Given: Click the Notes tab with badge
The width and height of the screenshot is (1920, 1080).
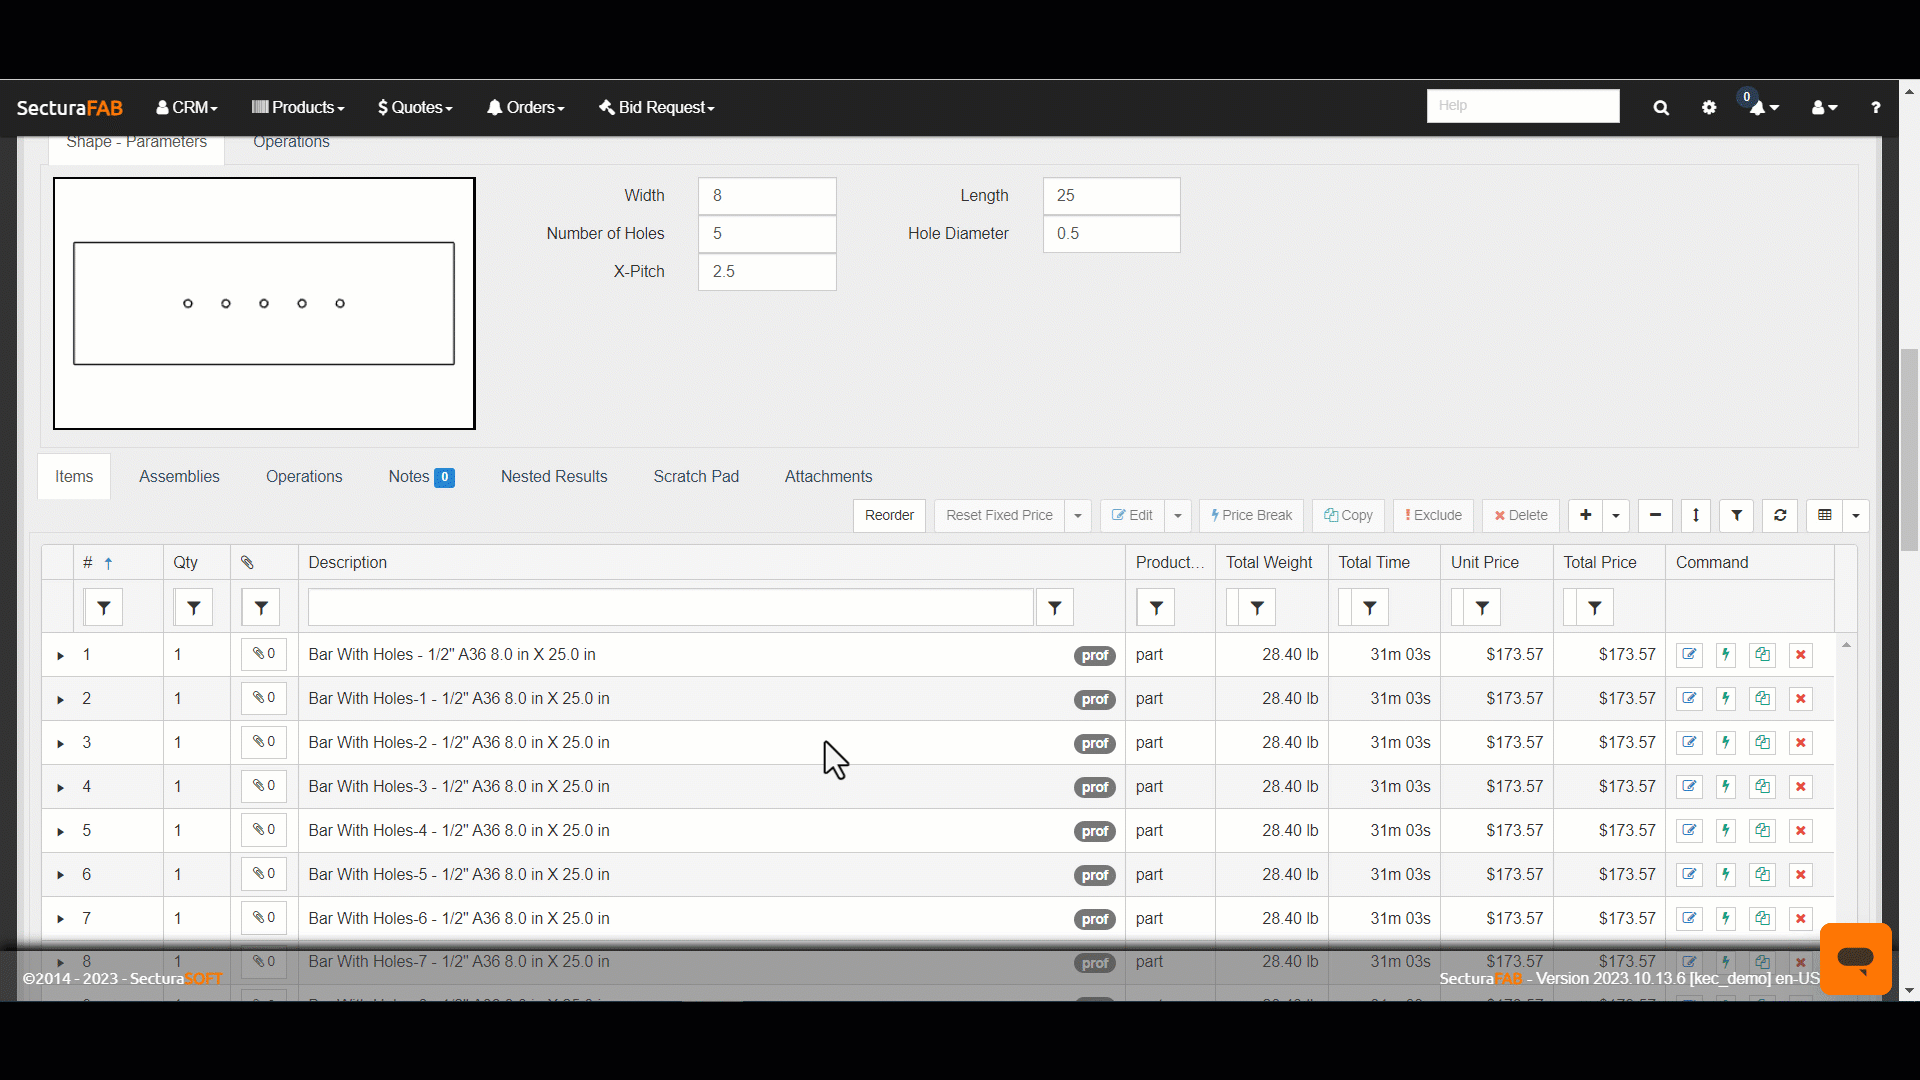Looking at the screenshot, I should coord(421,476).
